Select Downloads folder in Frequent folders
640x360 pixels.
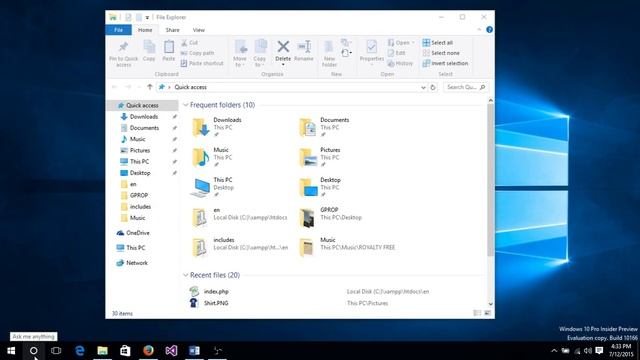point(217,127)
